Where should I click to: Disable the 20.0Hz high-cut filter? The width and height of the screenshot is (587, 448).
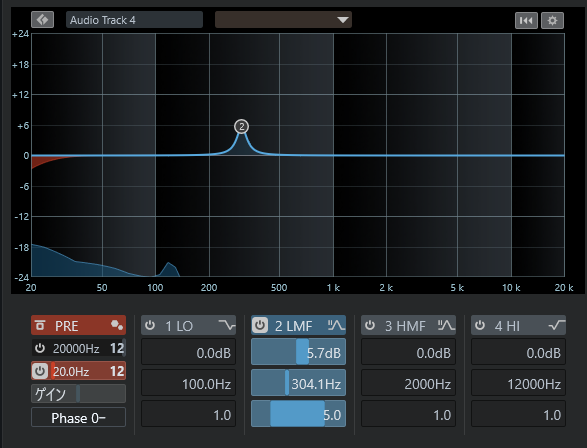pos(40,371)
